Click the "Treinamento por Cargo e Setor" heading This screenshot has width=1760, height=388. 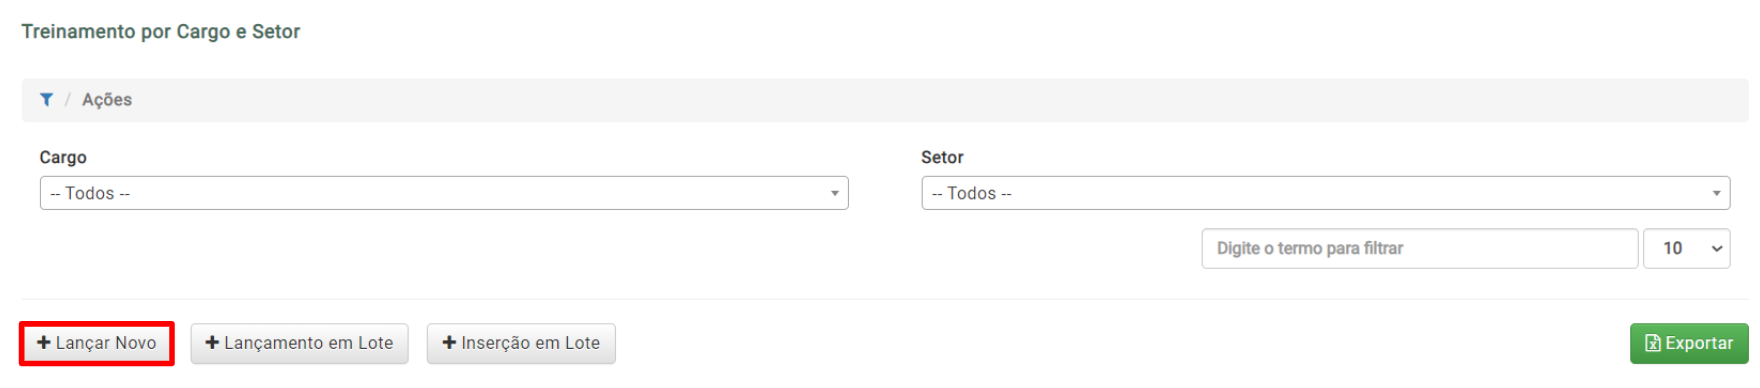tap(161, 31)
